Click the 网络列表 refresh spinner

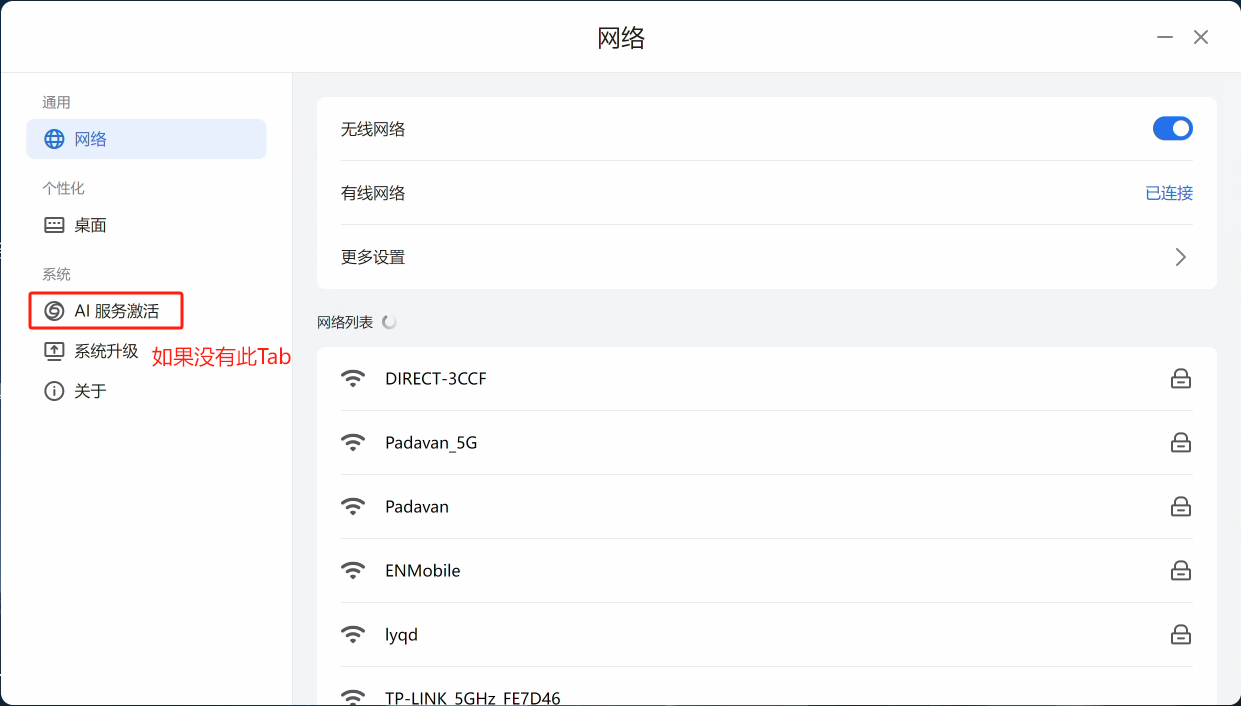390,322
